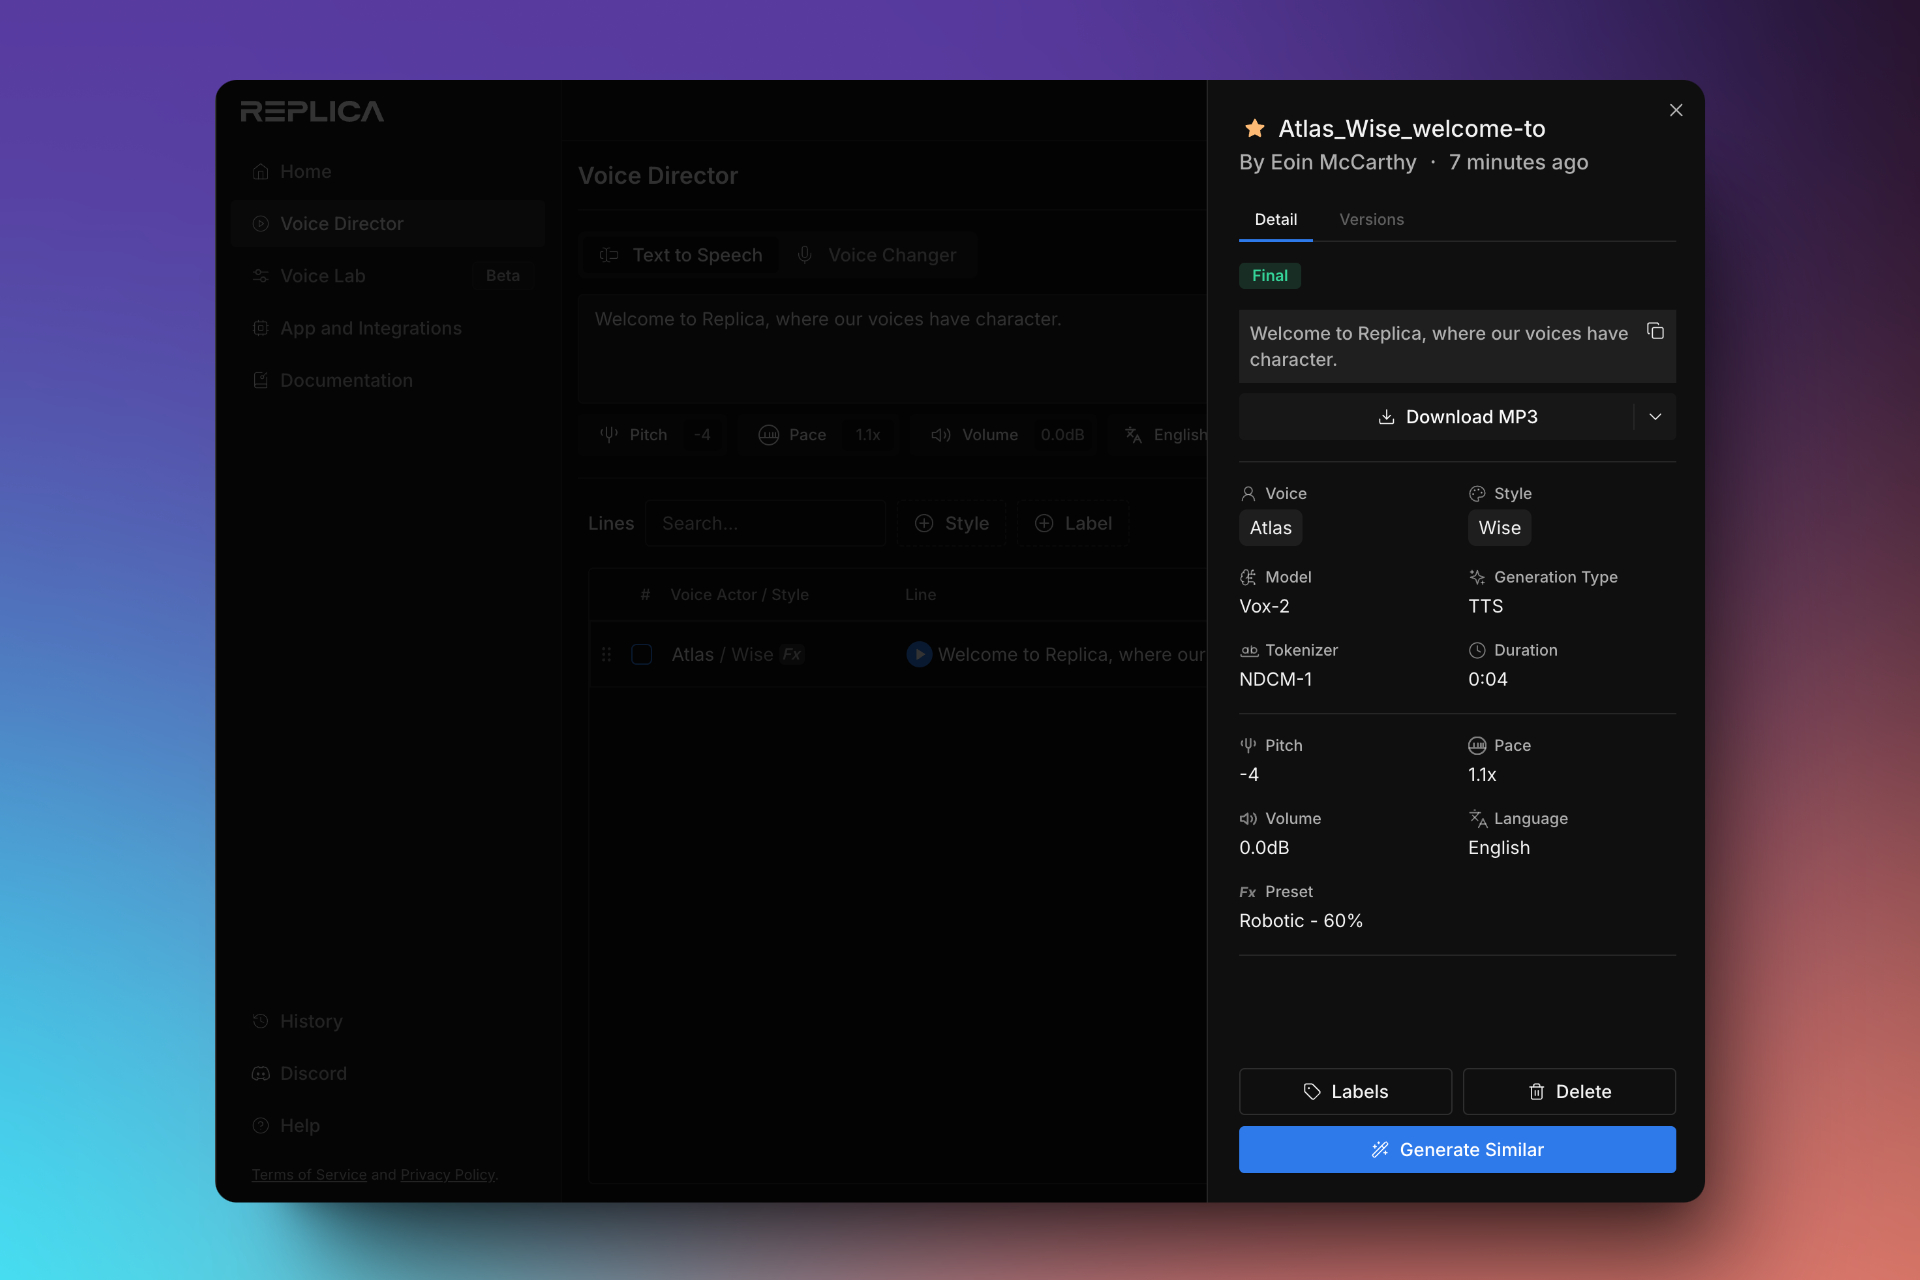
Task: Click the Style palette icon
Action: (1477, 494)
